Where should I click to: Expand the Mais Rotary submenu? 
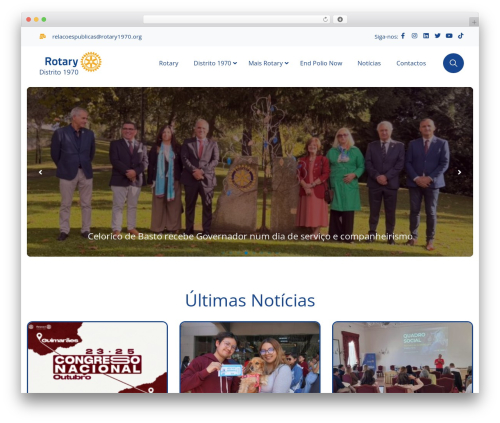pos(268,63)
